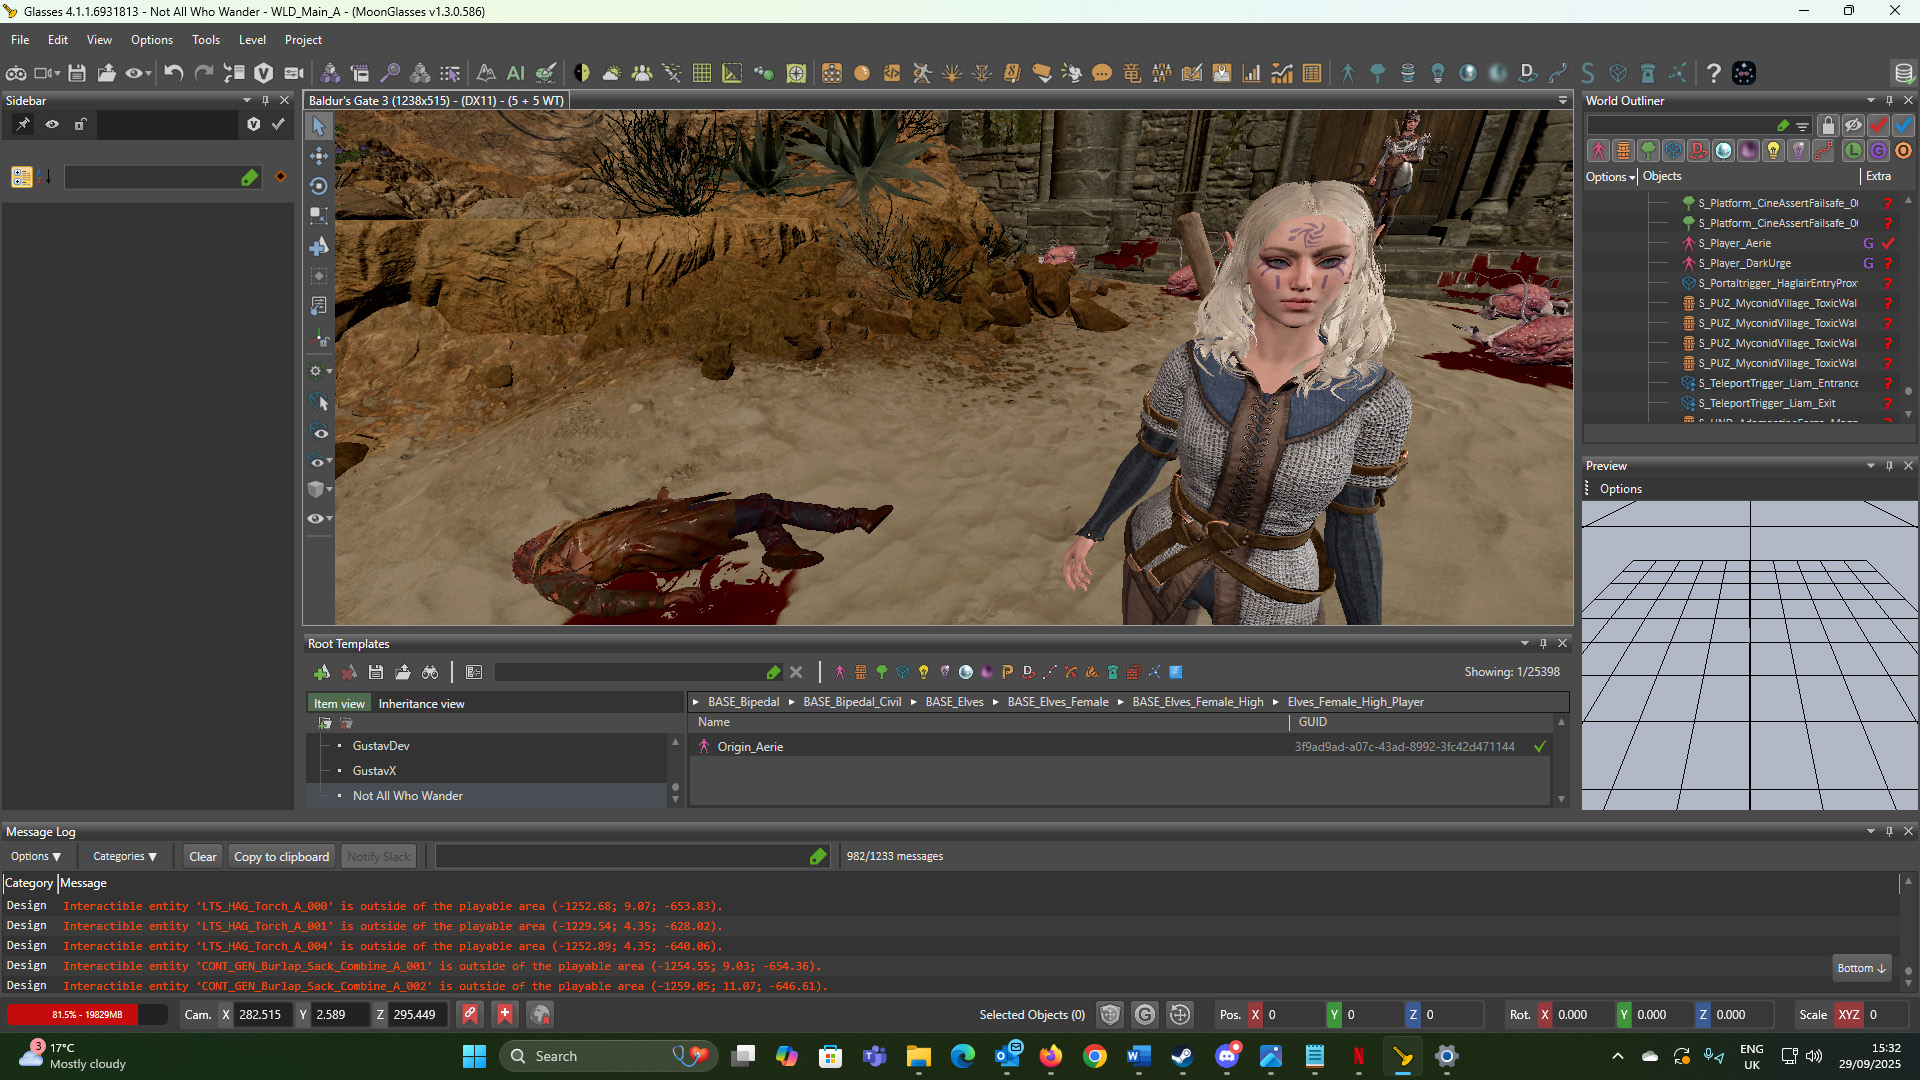Click the add template plus icon in Root Templates
Viewport: 1920px width, 1080px height.
(322, 672)
